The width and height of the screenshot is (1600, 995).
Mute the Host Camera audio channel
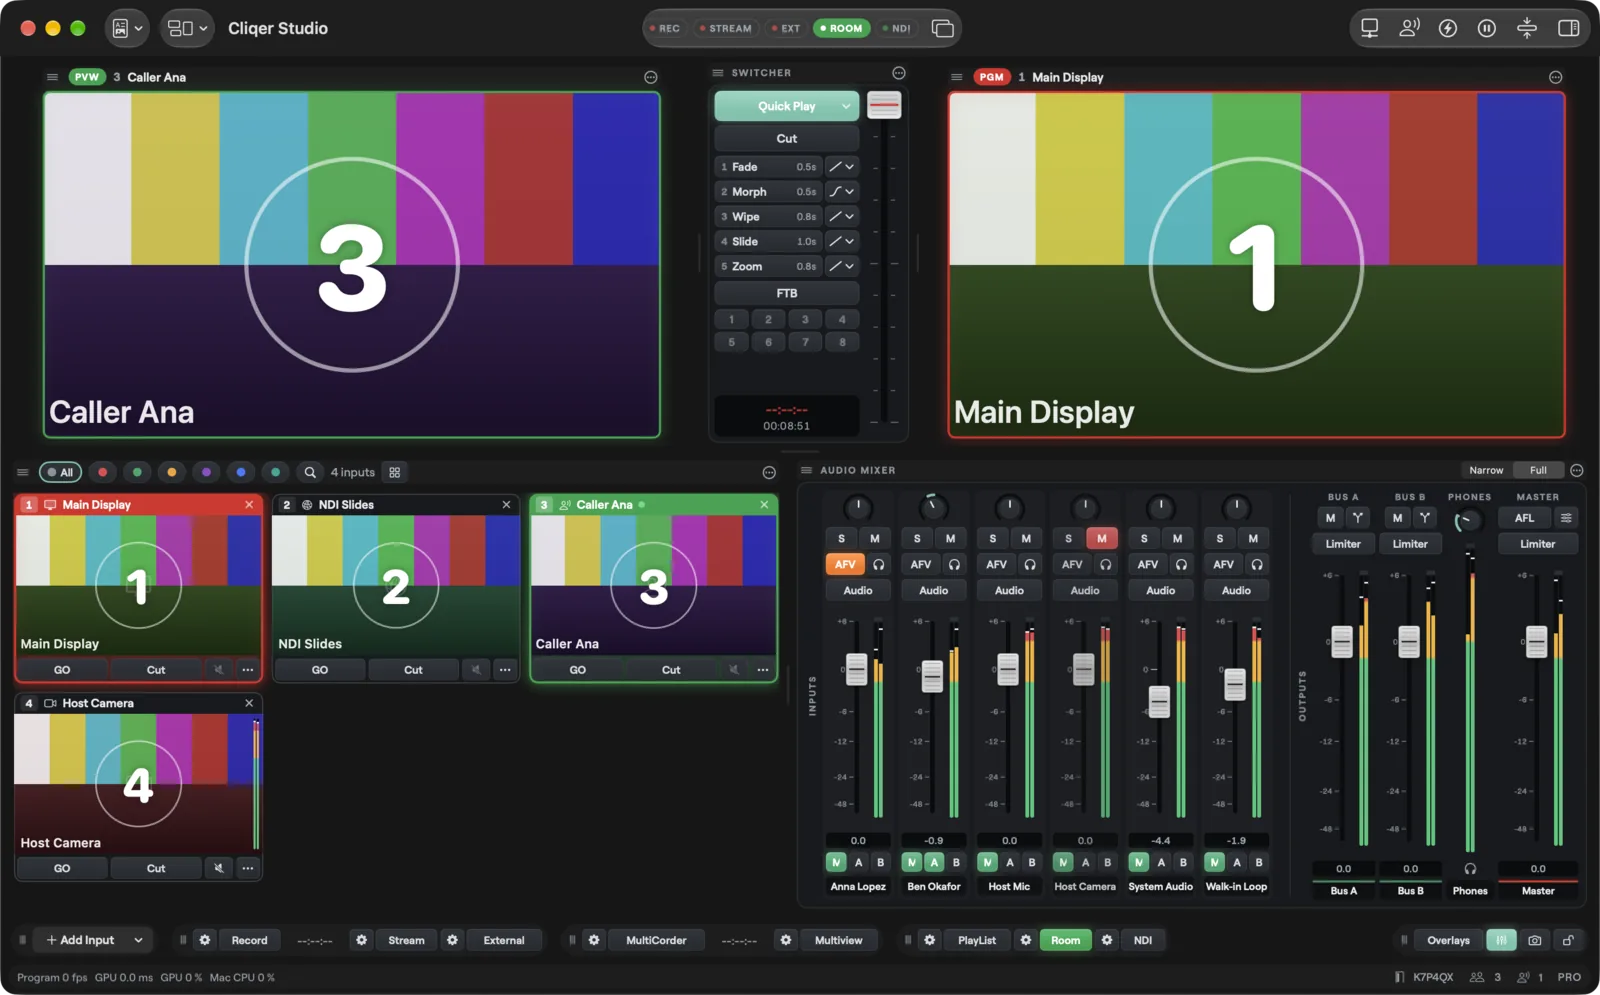coord(1101,538)
